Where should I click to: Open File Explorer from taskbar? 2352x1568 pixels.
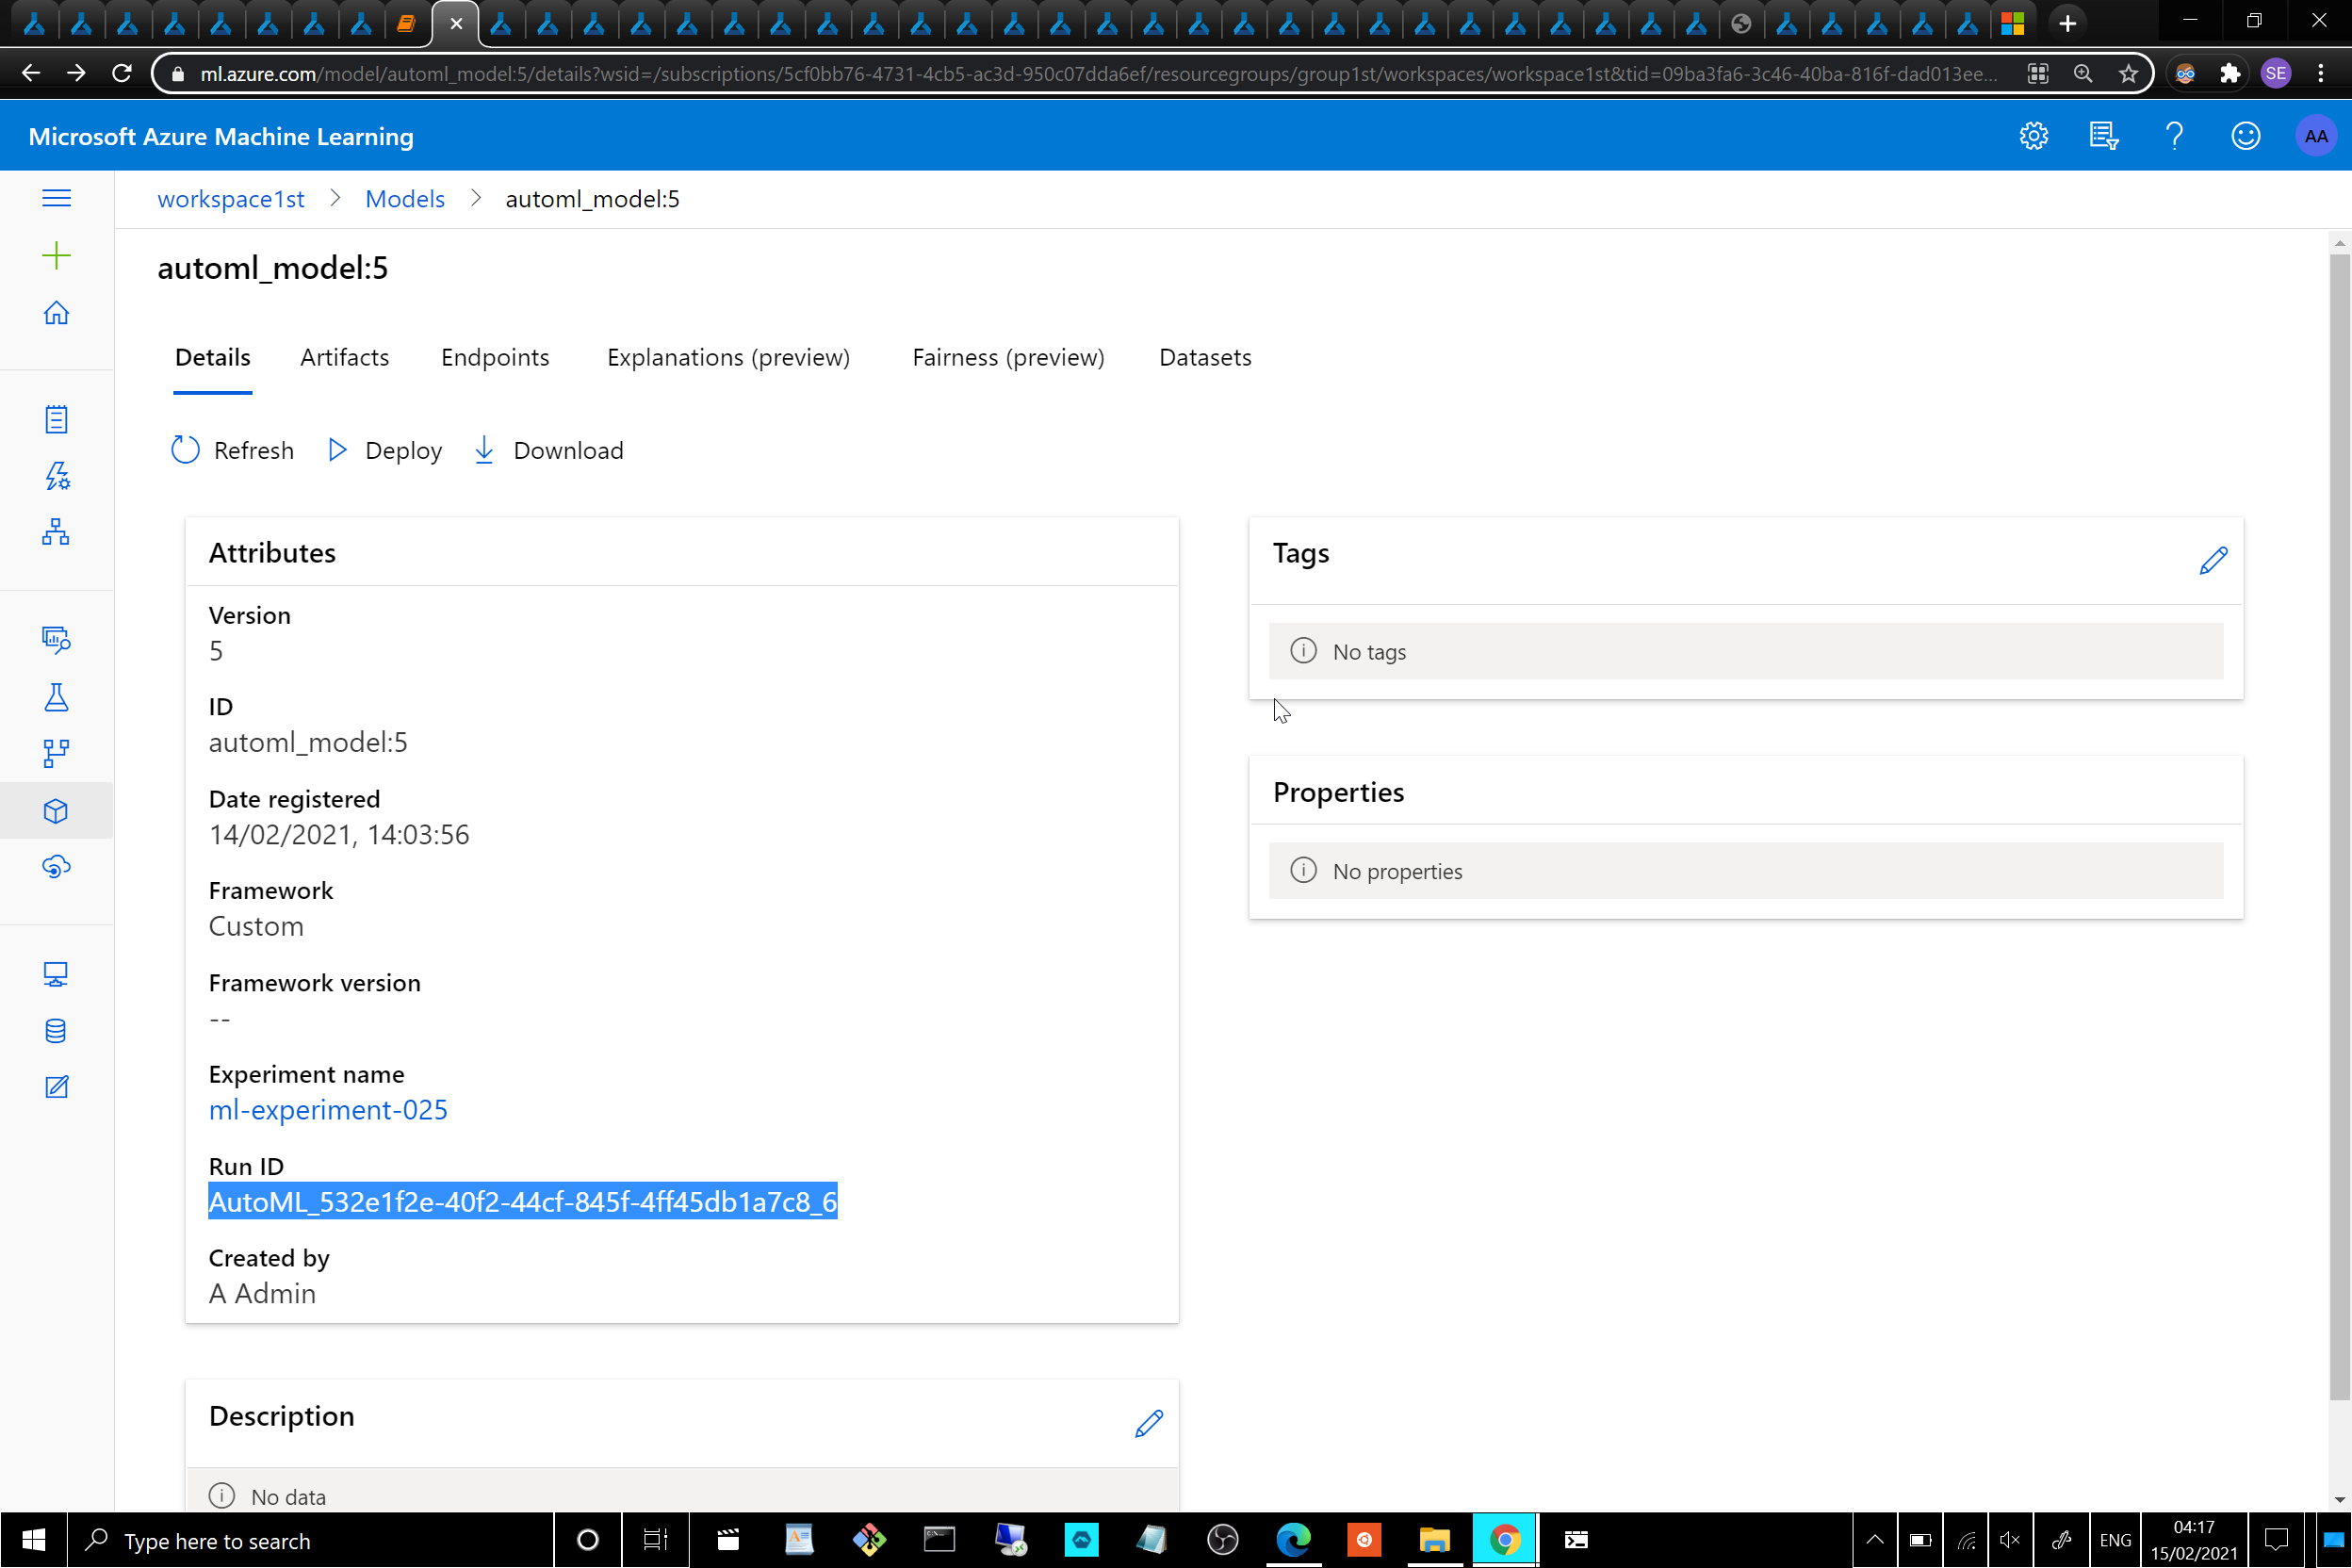pos(1434,1540)
